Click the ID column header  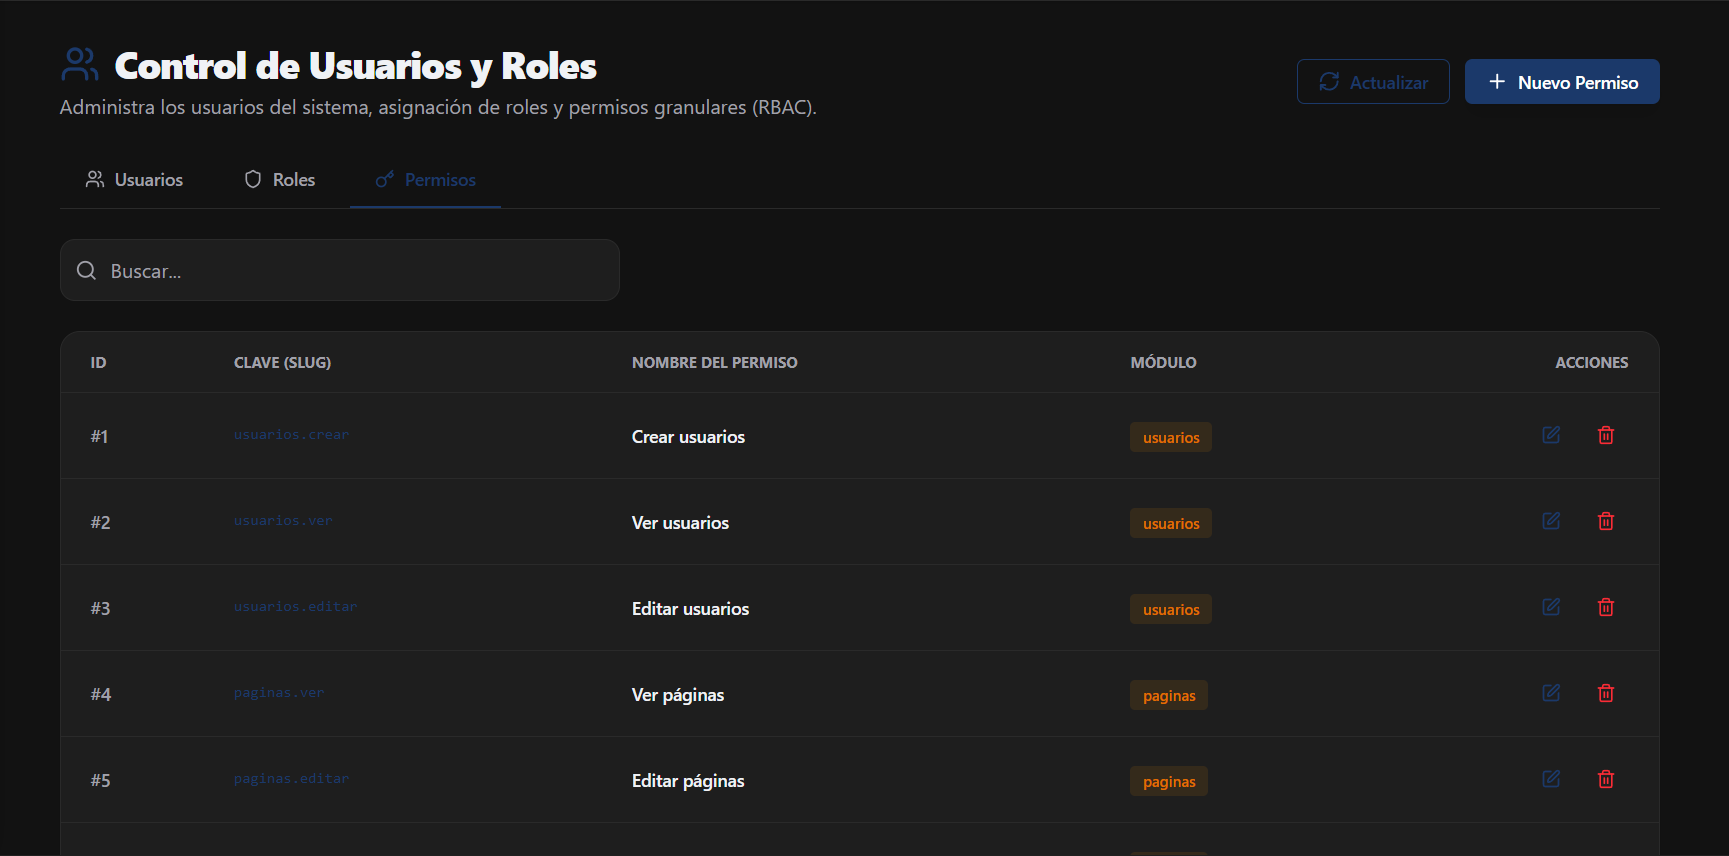click(98, 362)
